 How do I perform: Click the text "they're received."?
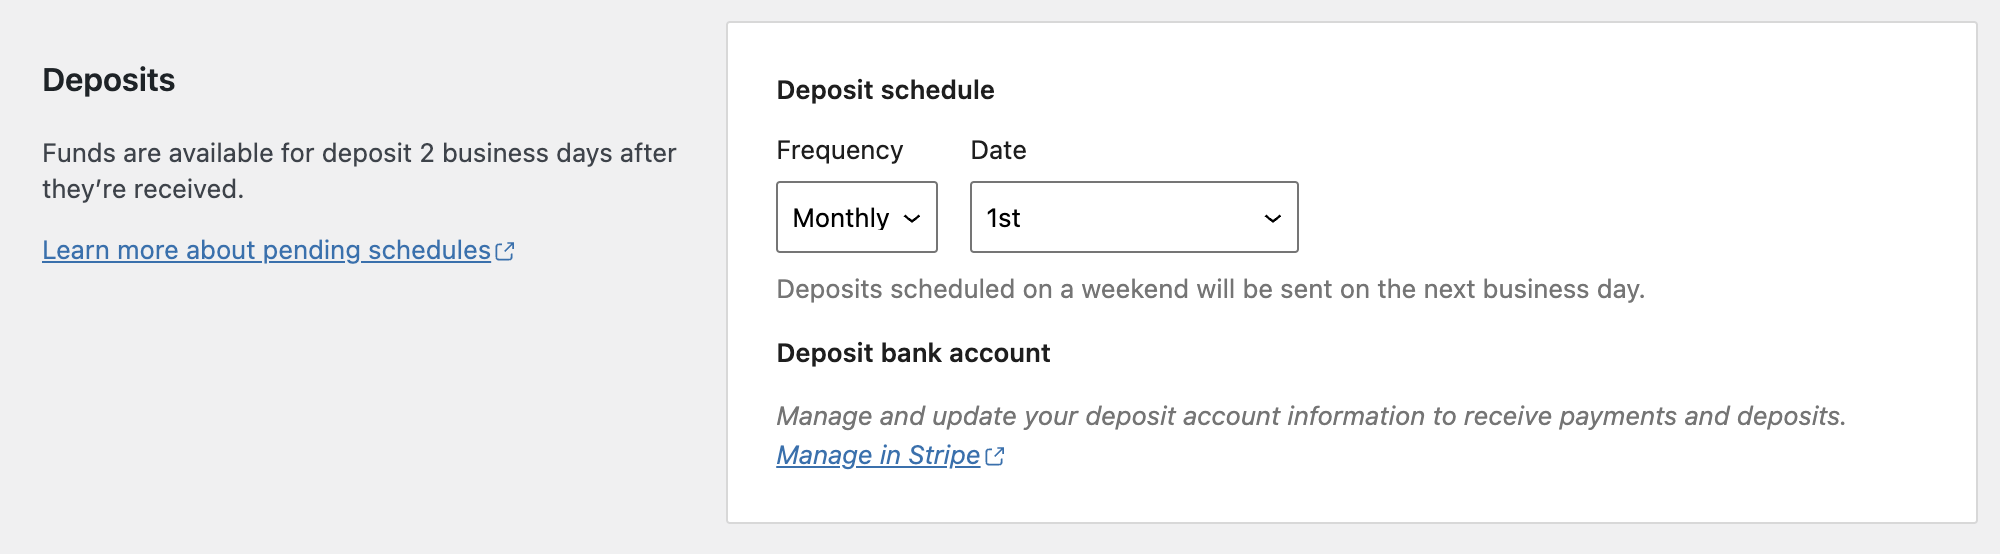point(143,189)
